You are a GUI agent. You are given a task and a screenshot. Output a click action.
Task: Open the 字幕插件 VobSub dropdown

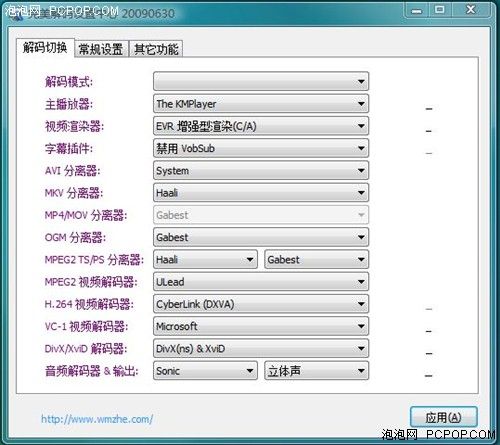pyautogui.click(x=261, y=148)
